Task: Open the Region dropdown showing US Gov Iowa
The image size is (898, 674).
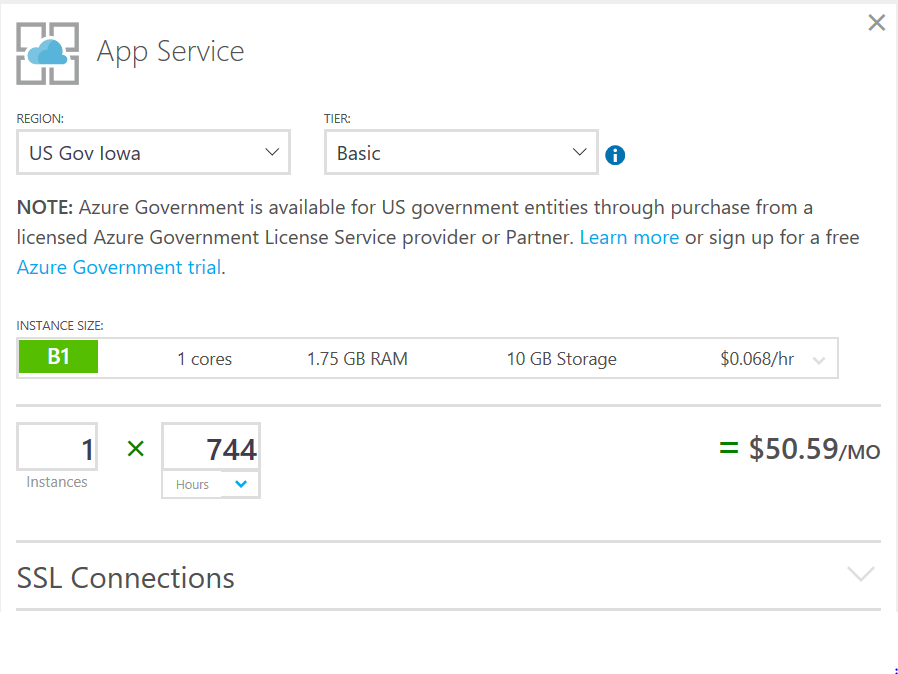Action: (153, 153)
